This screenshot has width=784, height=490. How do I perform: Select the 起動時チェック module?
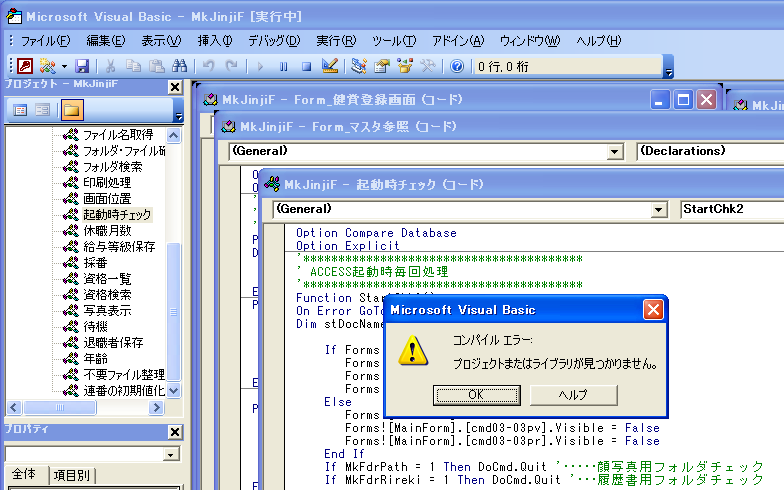[117, 214]
